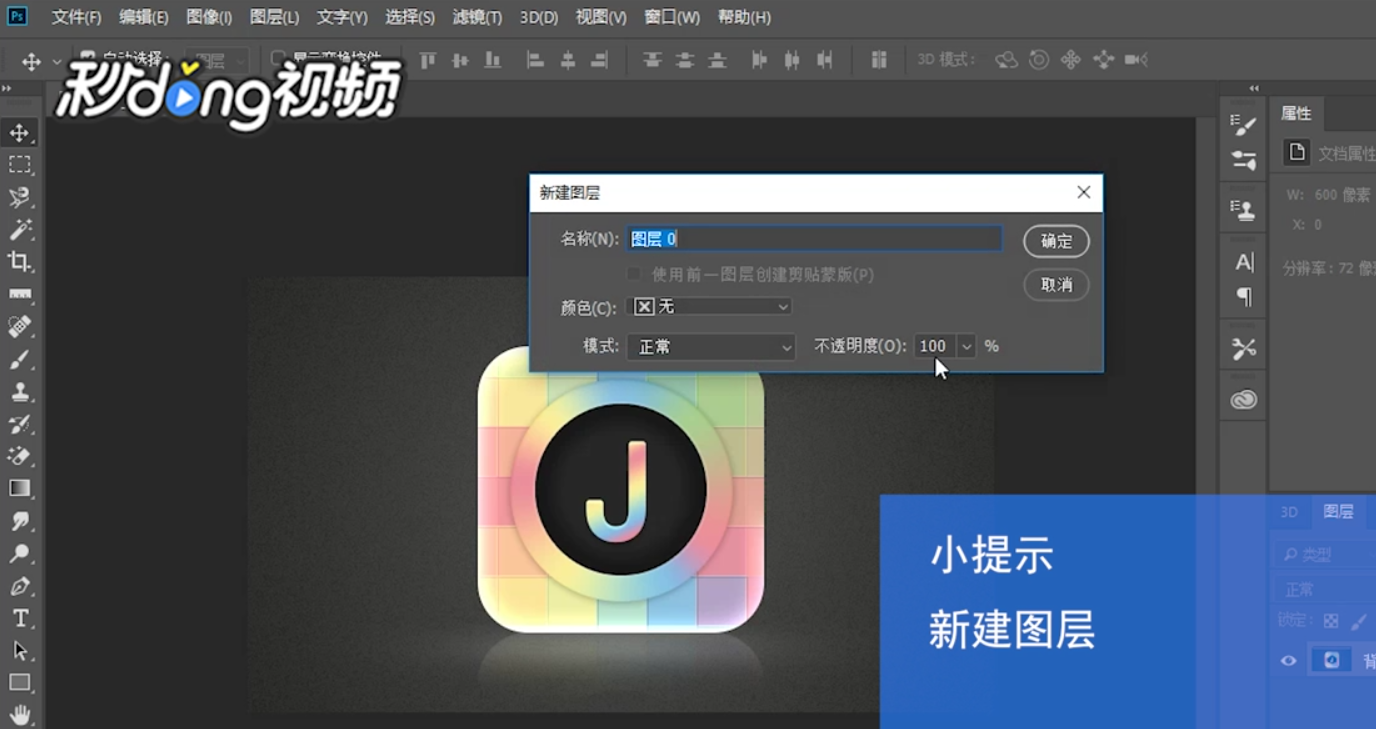The width and height of the screenshot is (1376, 729).
Task: Open the Move tool preset dropdown arrow
Action: tap(56, 62)
